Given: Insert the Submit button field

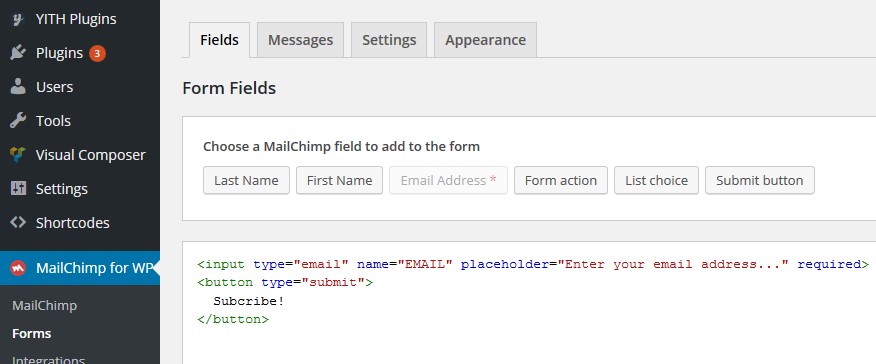Looking at the screenshot, I should [760, 180].
